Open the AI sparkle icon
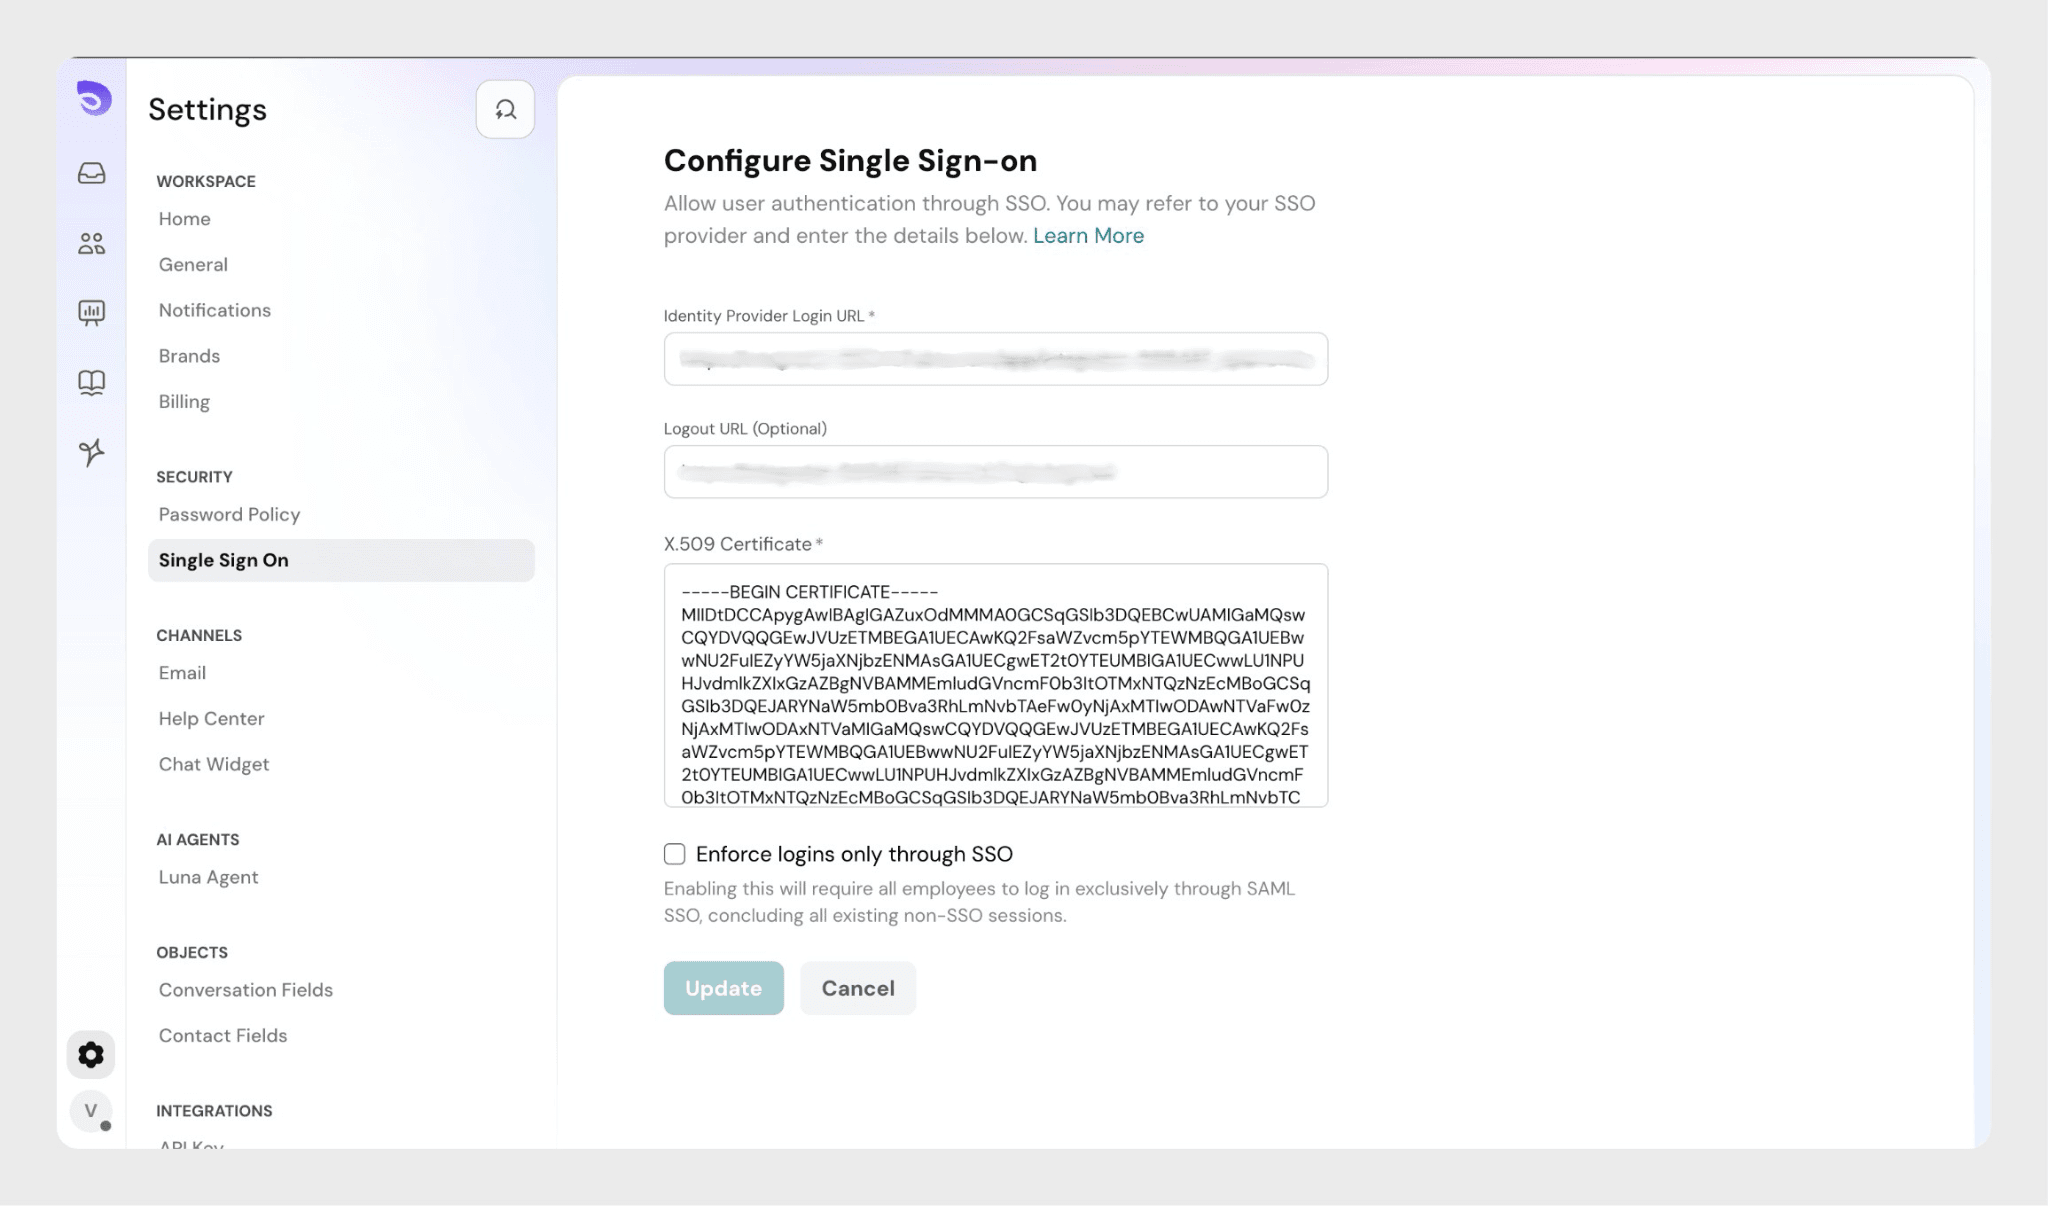This screenshot has width=2048, height=1206. pyautogui.click(x=92, y=453)
